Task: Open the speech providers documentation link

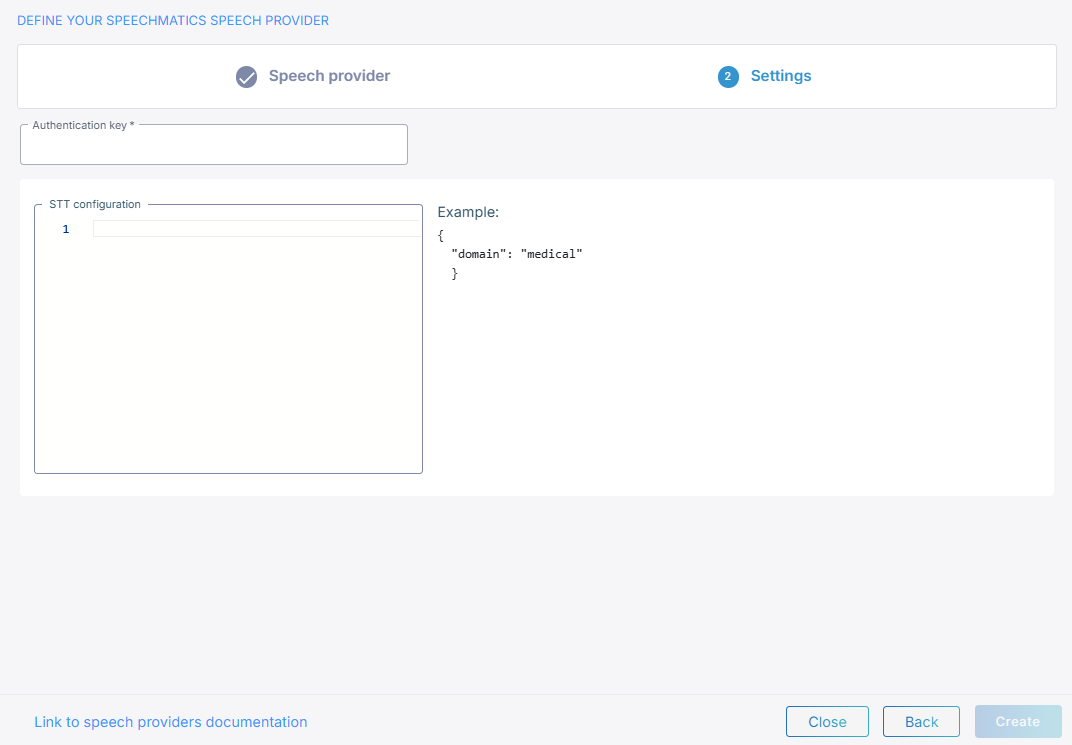Action: [x=171, y=722]
